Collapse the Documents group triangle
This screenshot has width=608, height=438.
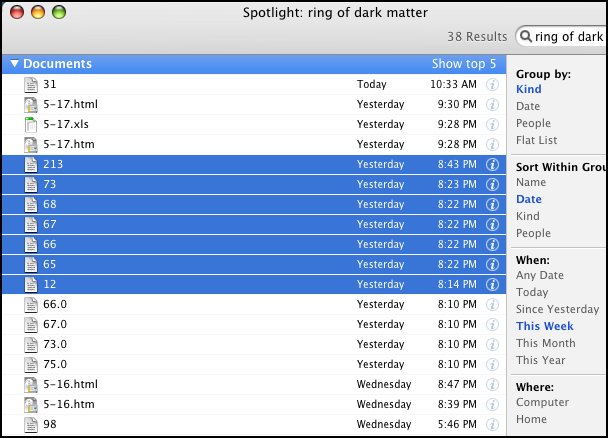point(14,63)
